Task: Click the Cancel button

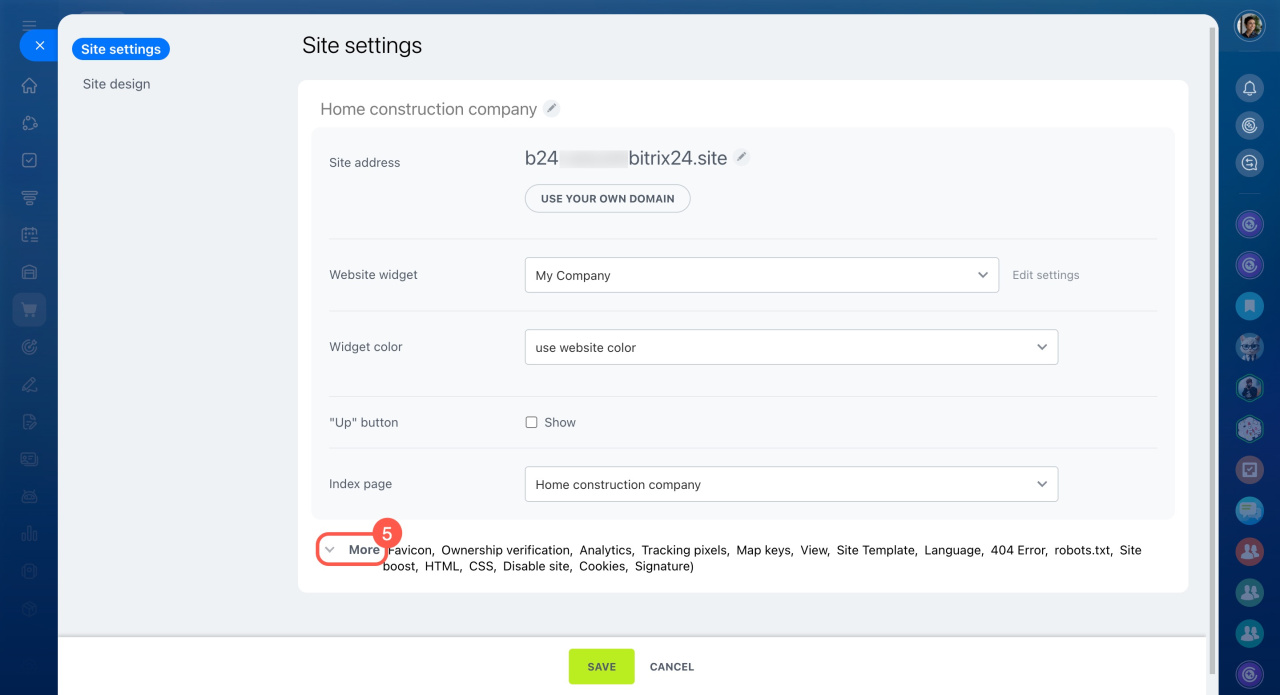Action: [x=671, y=667]
